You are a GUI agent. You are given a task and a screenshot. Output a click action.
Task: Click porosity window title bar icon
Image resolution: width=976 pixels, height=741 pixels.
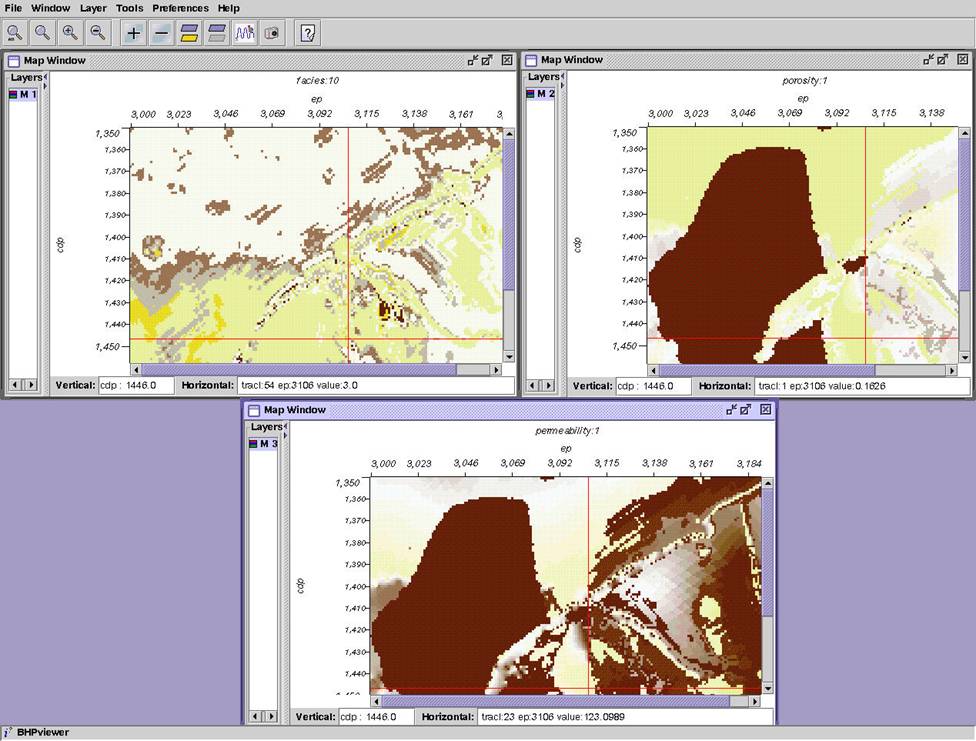pos(531,60)
